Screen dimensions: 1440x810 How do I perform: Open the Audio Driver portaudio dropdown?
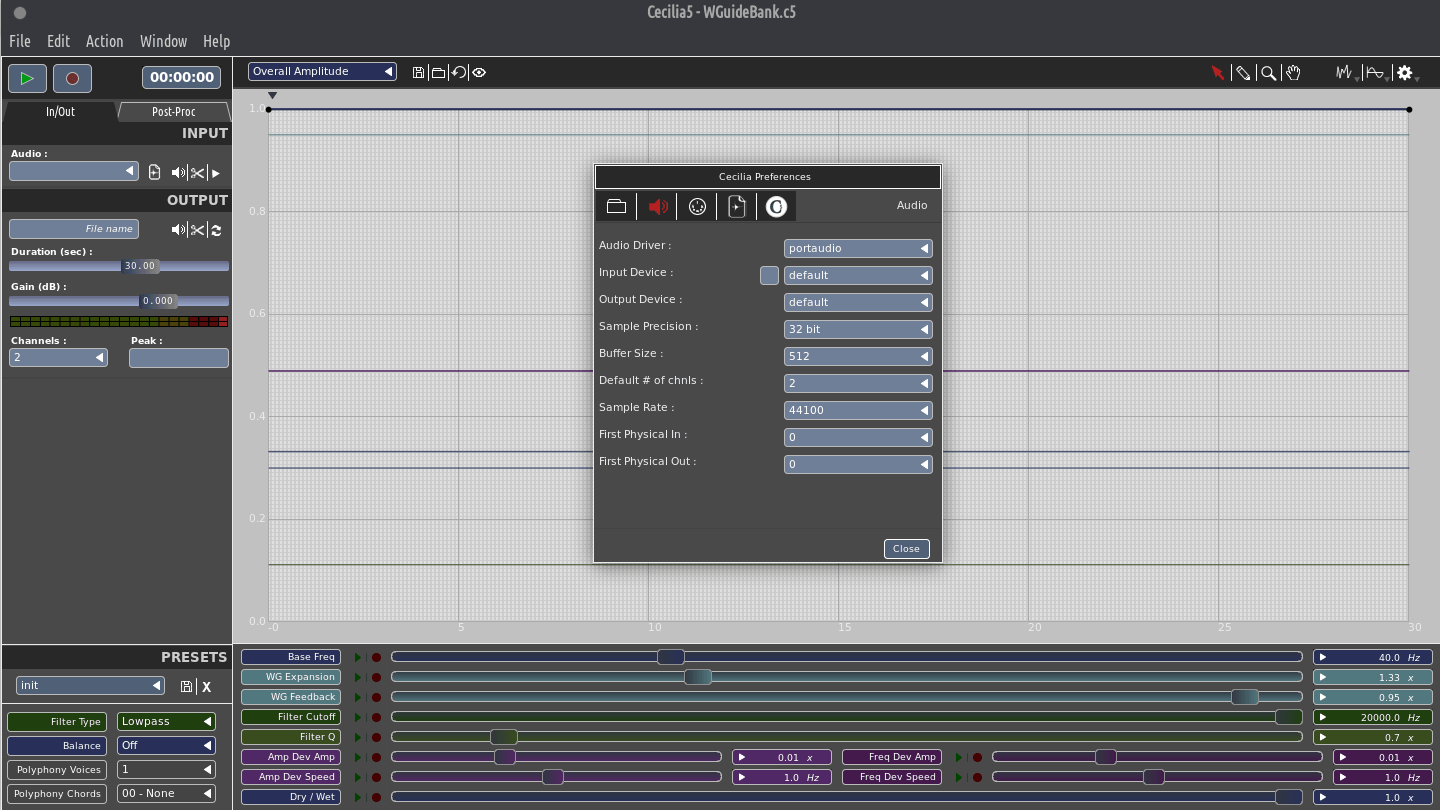click(858, 248)
